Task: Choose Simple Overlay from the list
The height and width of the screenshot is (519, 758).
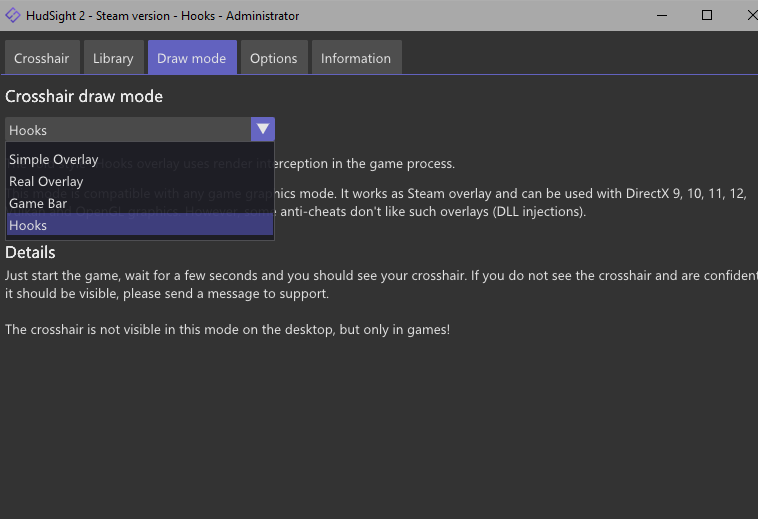Action: [140, 159]
